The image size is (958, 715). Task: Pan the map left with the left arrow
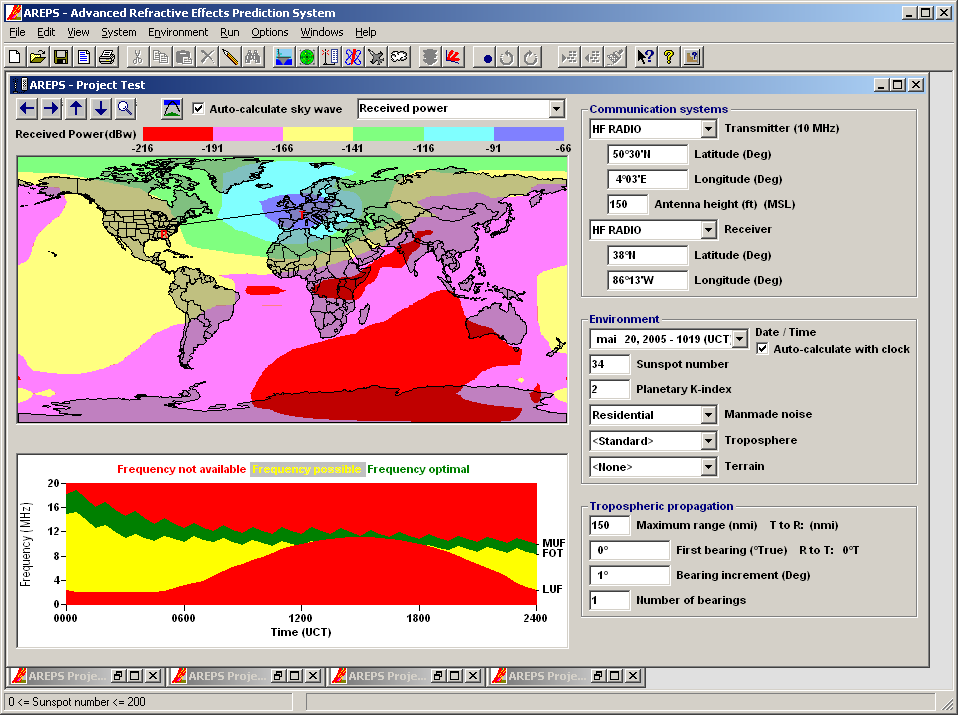(x=27, y=109)
